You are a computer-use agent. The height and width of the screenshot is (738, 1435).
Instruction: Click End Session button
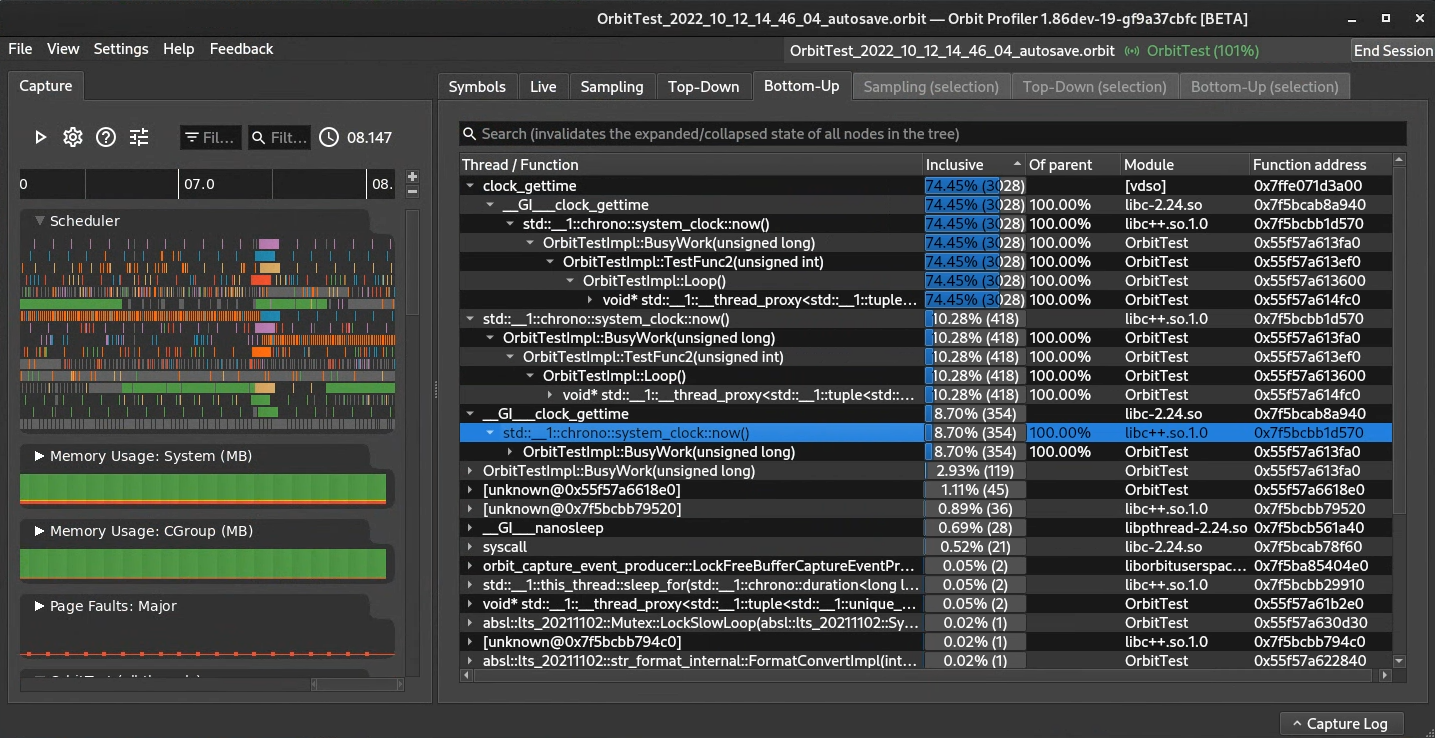click(1392, 51)
